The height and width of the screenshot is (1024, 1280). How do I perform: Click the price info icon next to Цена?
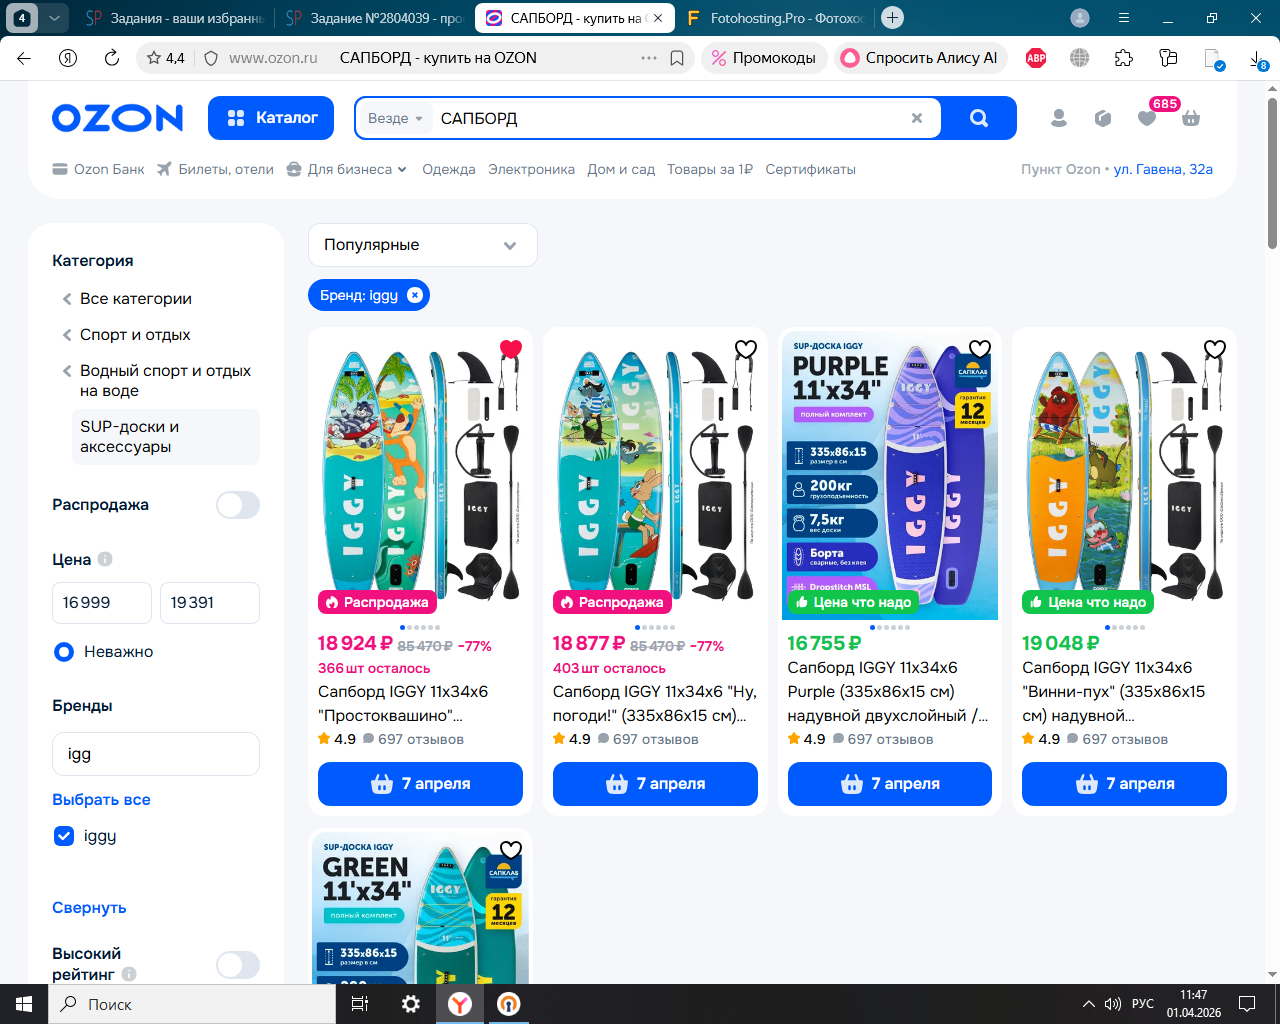(x=105, y=559)
